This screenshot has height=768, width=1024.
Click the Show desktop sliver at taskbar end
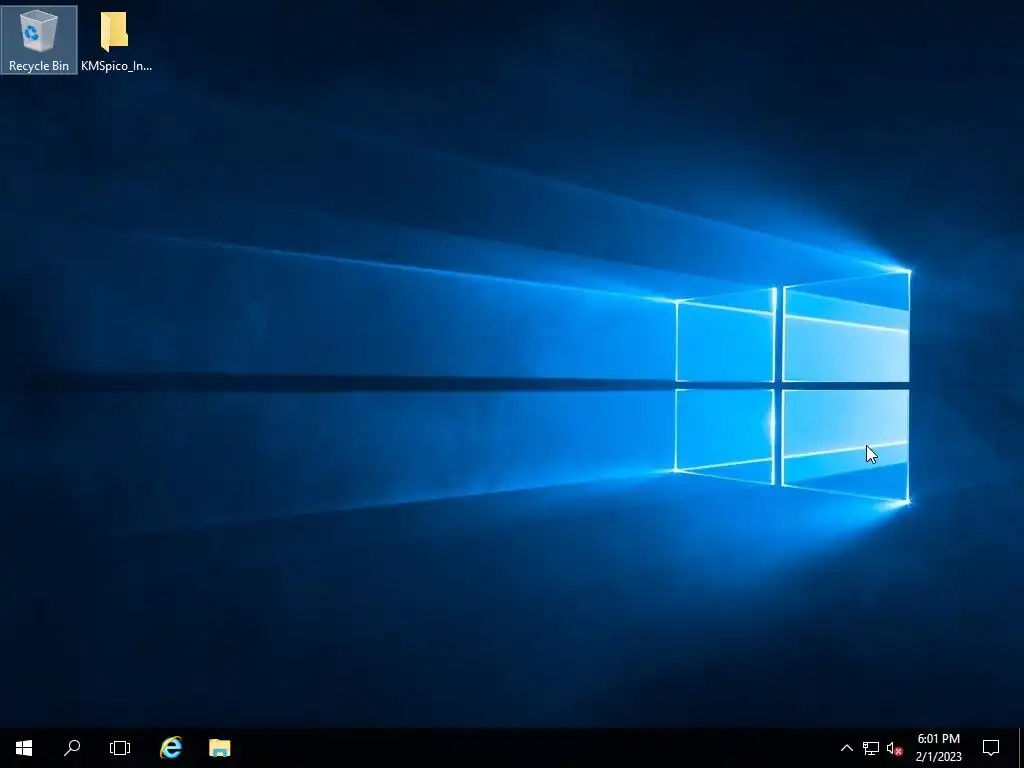pyautogui.click(x=1021, y=748)
